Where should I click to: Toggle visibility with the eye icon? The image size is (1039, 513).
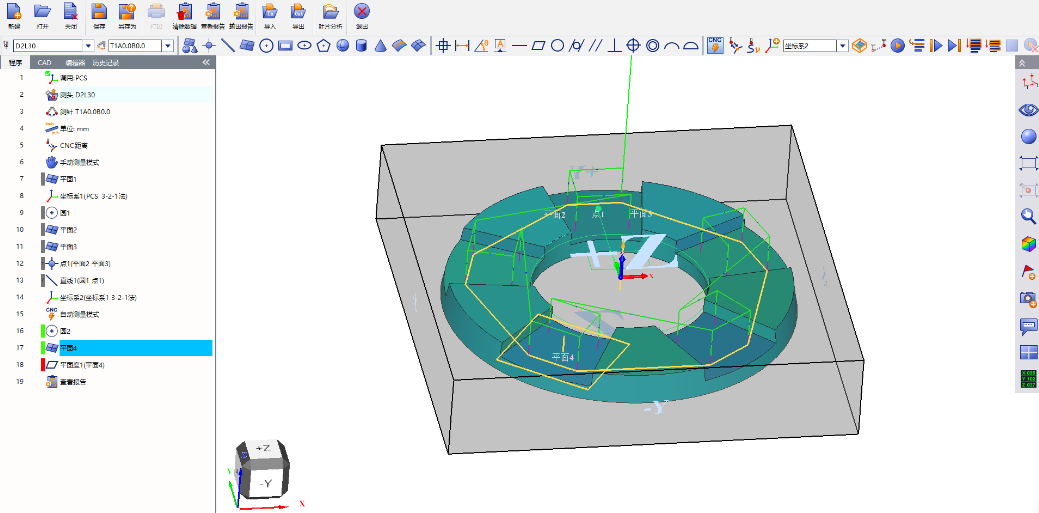pyautogui.click(x=1028, y=110)
